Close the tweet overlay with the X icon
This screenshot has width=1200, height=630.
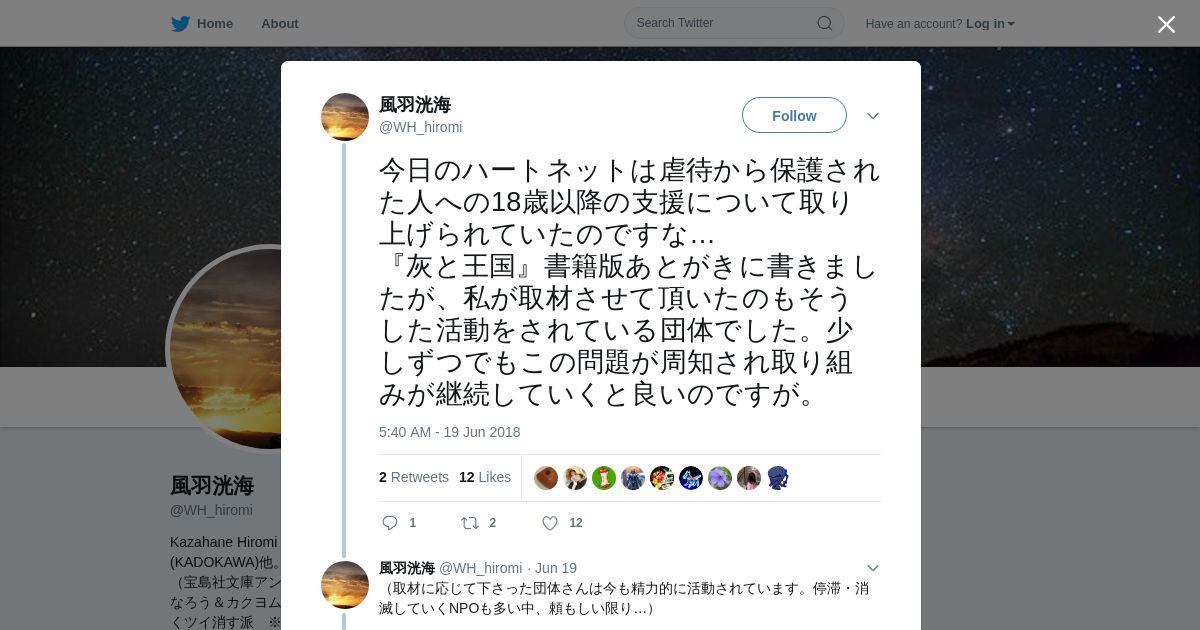point(1166,24)
